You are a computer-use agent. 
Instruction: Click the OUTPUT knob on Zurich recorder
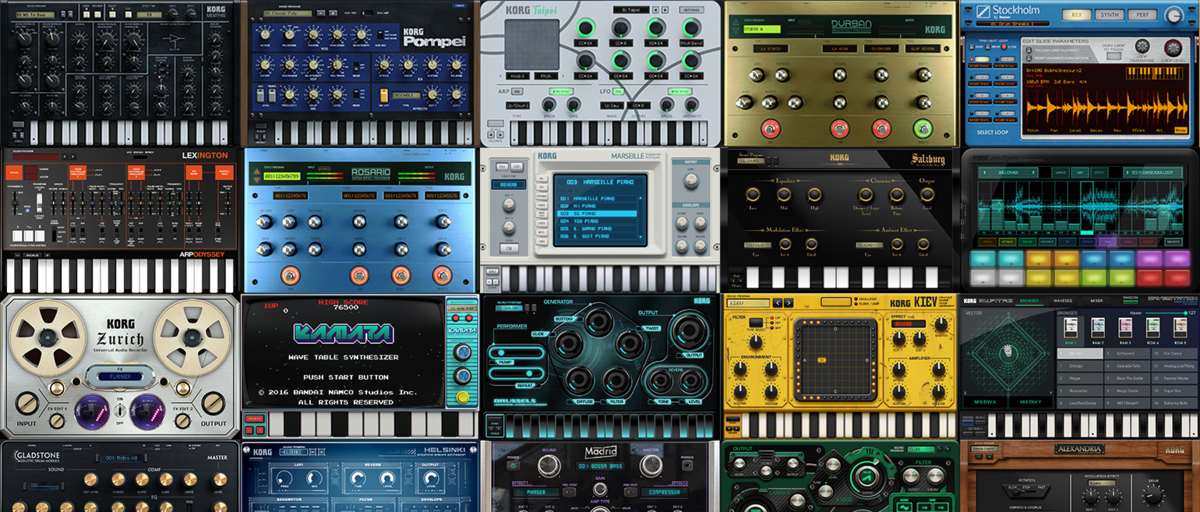pos(213,403)
